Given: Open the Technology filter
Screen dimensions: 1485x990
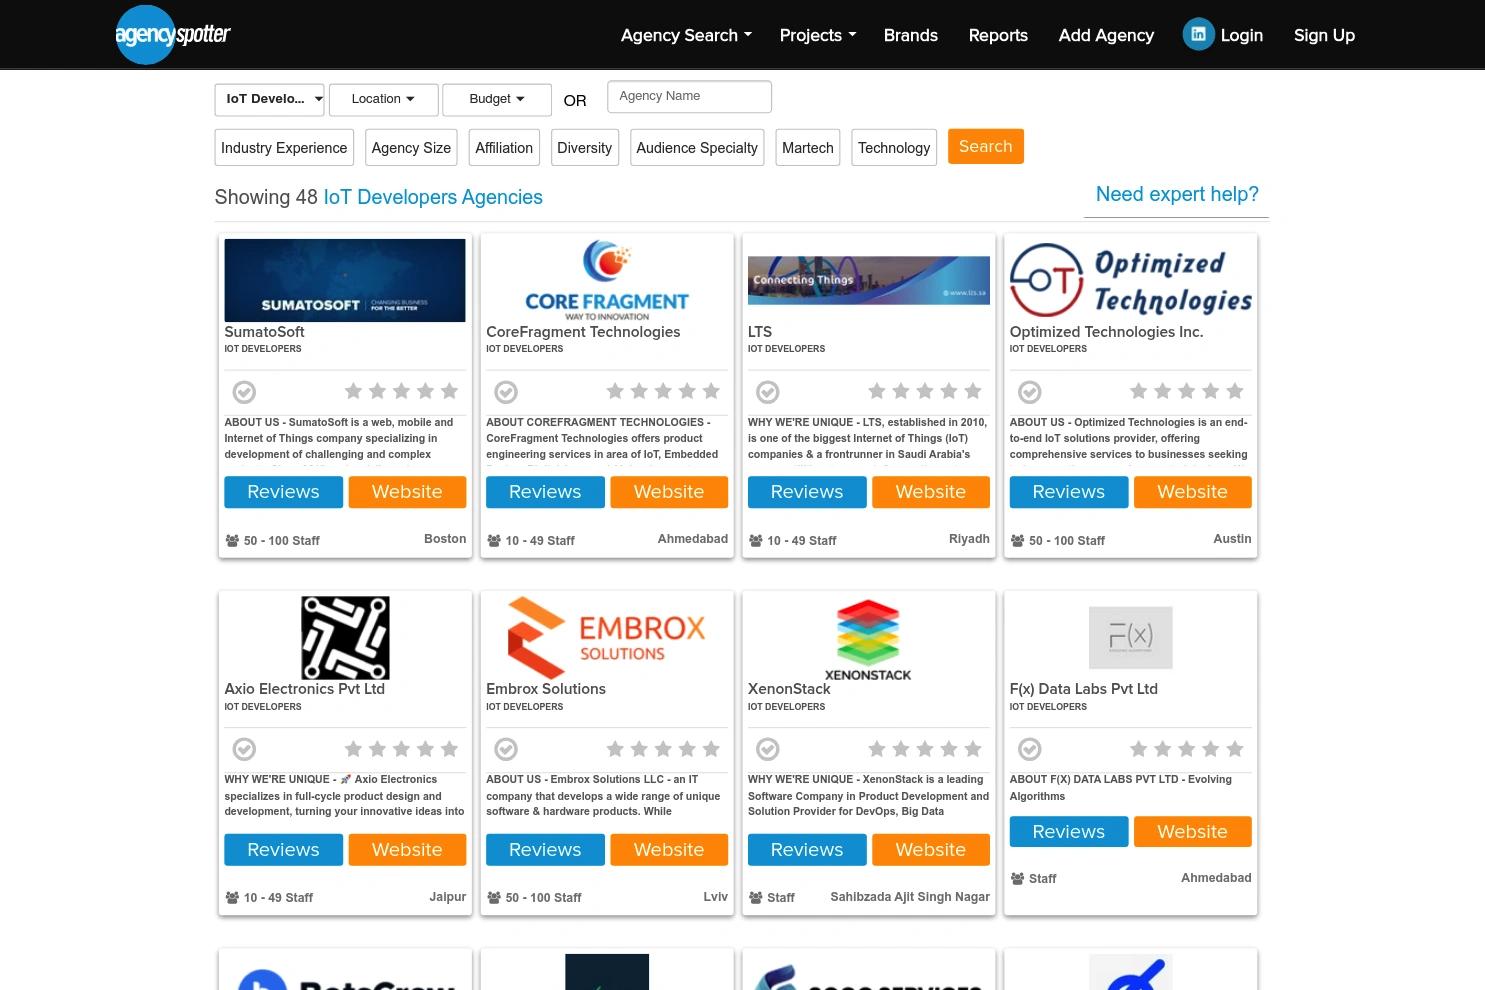Looking at the screenshot, I should [x=894, y=147].
